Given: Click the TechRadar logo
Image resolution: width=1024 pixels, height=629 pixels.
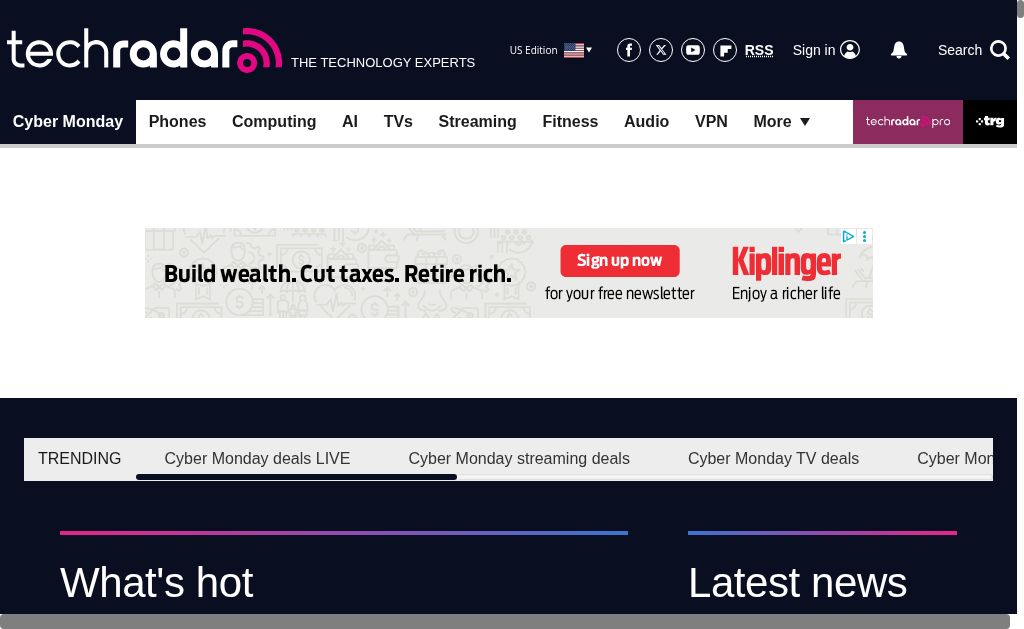Looking at the screenshot, I should click(145, 50).
